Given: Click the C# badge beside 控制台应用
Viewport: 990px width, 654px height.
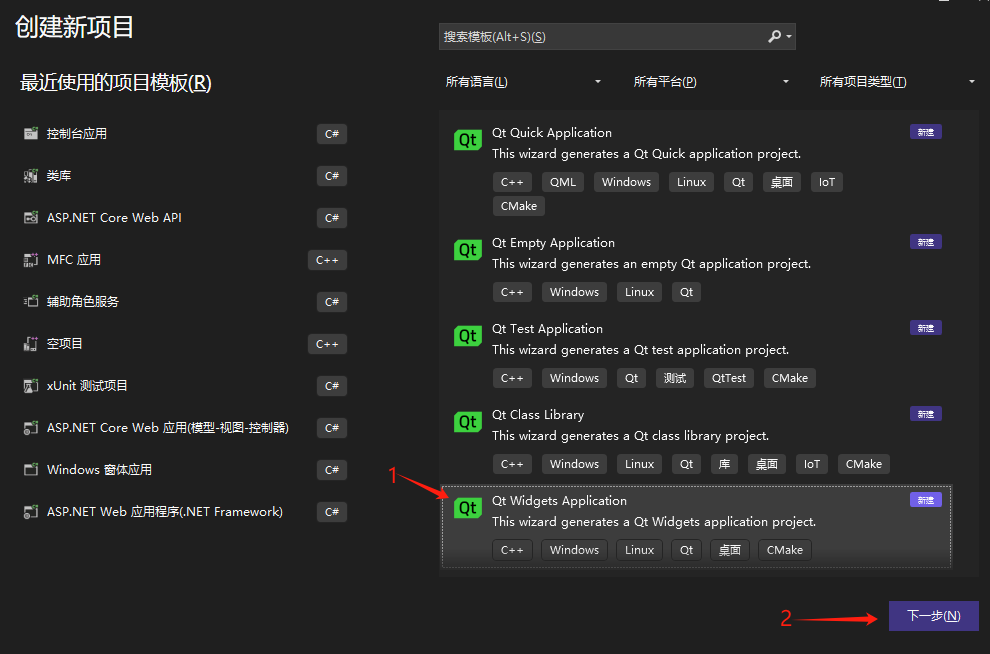Looking at the screenshot, I should [331, 134].
